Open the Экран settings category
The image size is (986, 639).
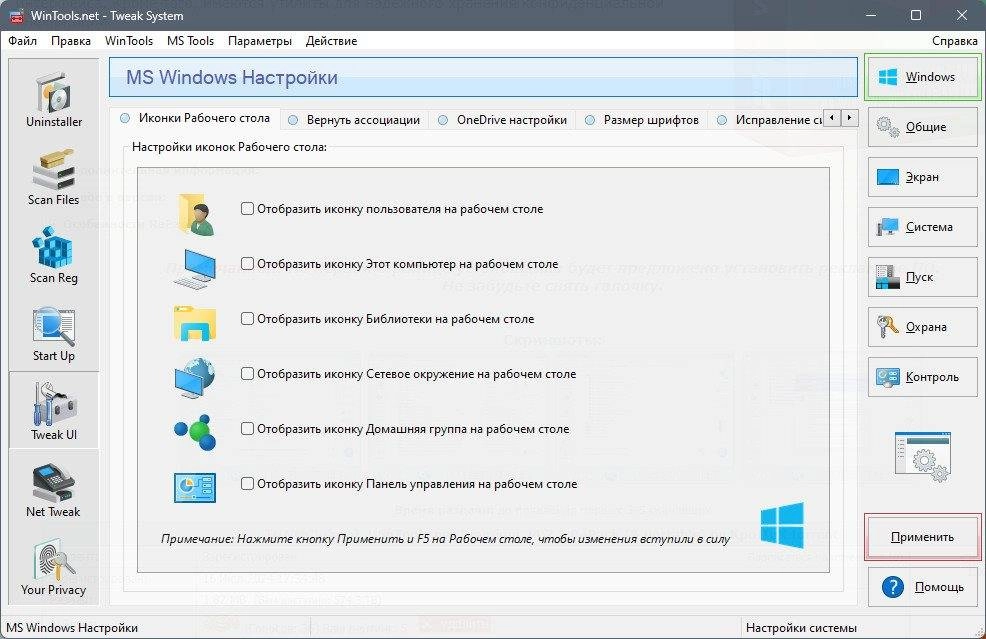tap(922, 177)
